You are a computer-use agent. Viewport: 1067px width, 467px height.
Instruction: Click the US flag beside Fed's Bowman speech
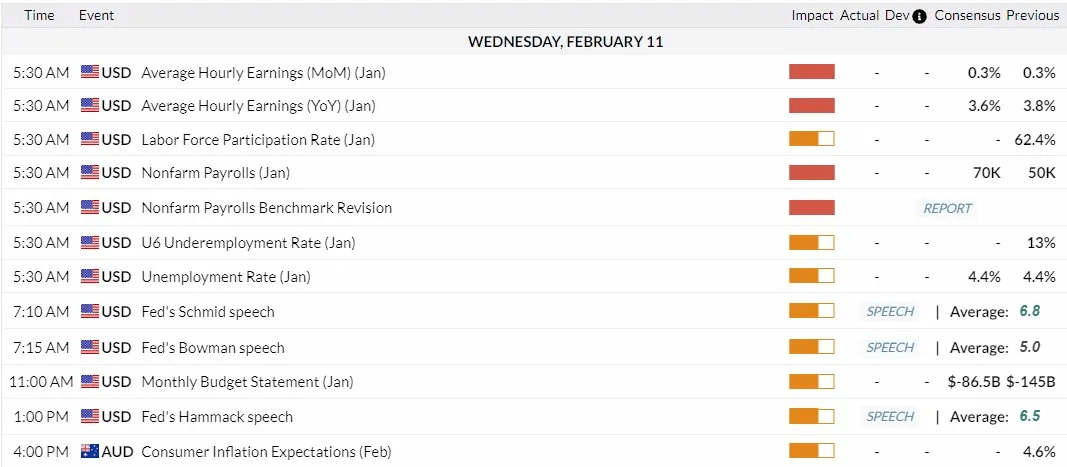pos(90,347)
